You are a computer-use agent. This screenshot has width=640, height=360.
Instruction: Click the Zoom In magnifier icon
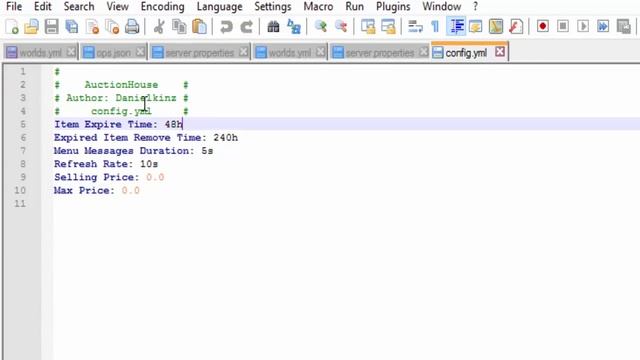pos(320,27)
